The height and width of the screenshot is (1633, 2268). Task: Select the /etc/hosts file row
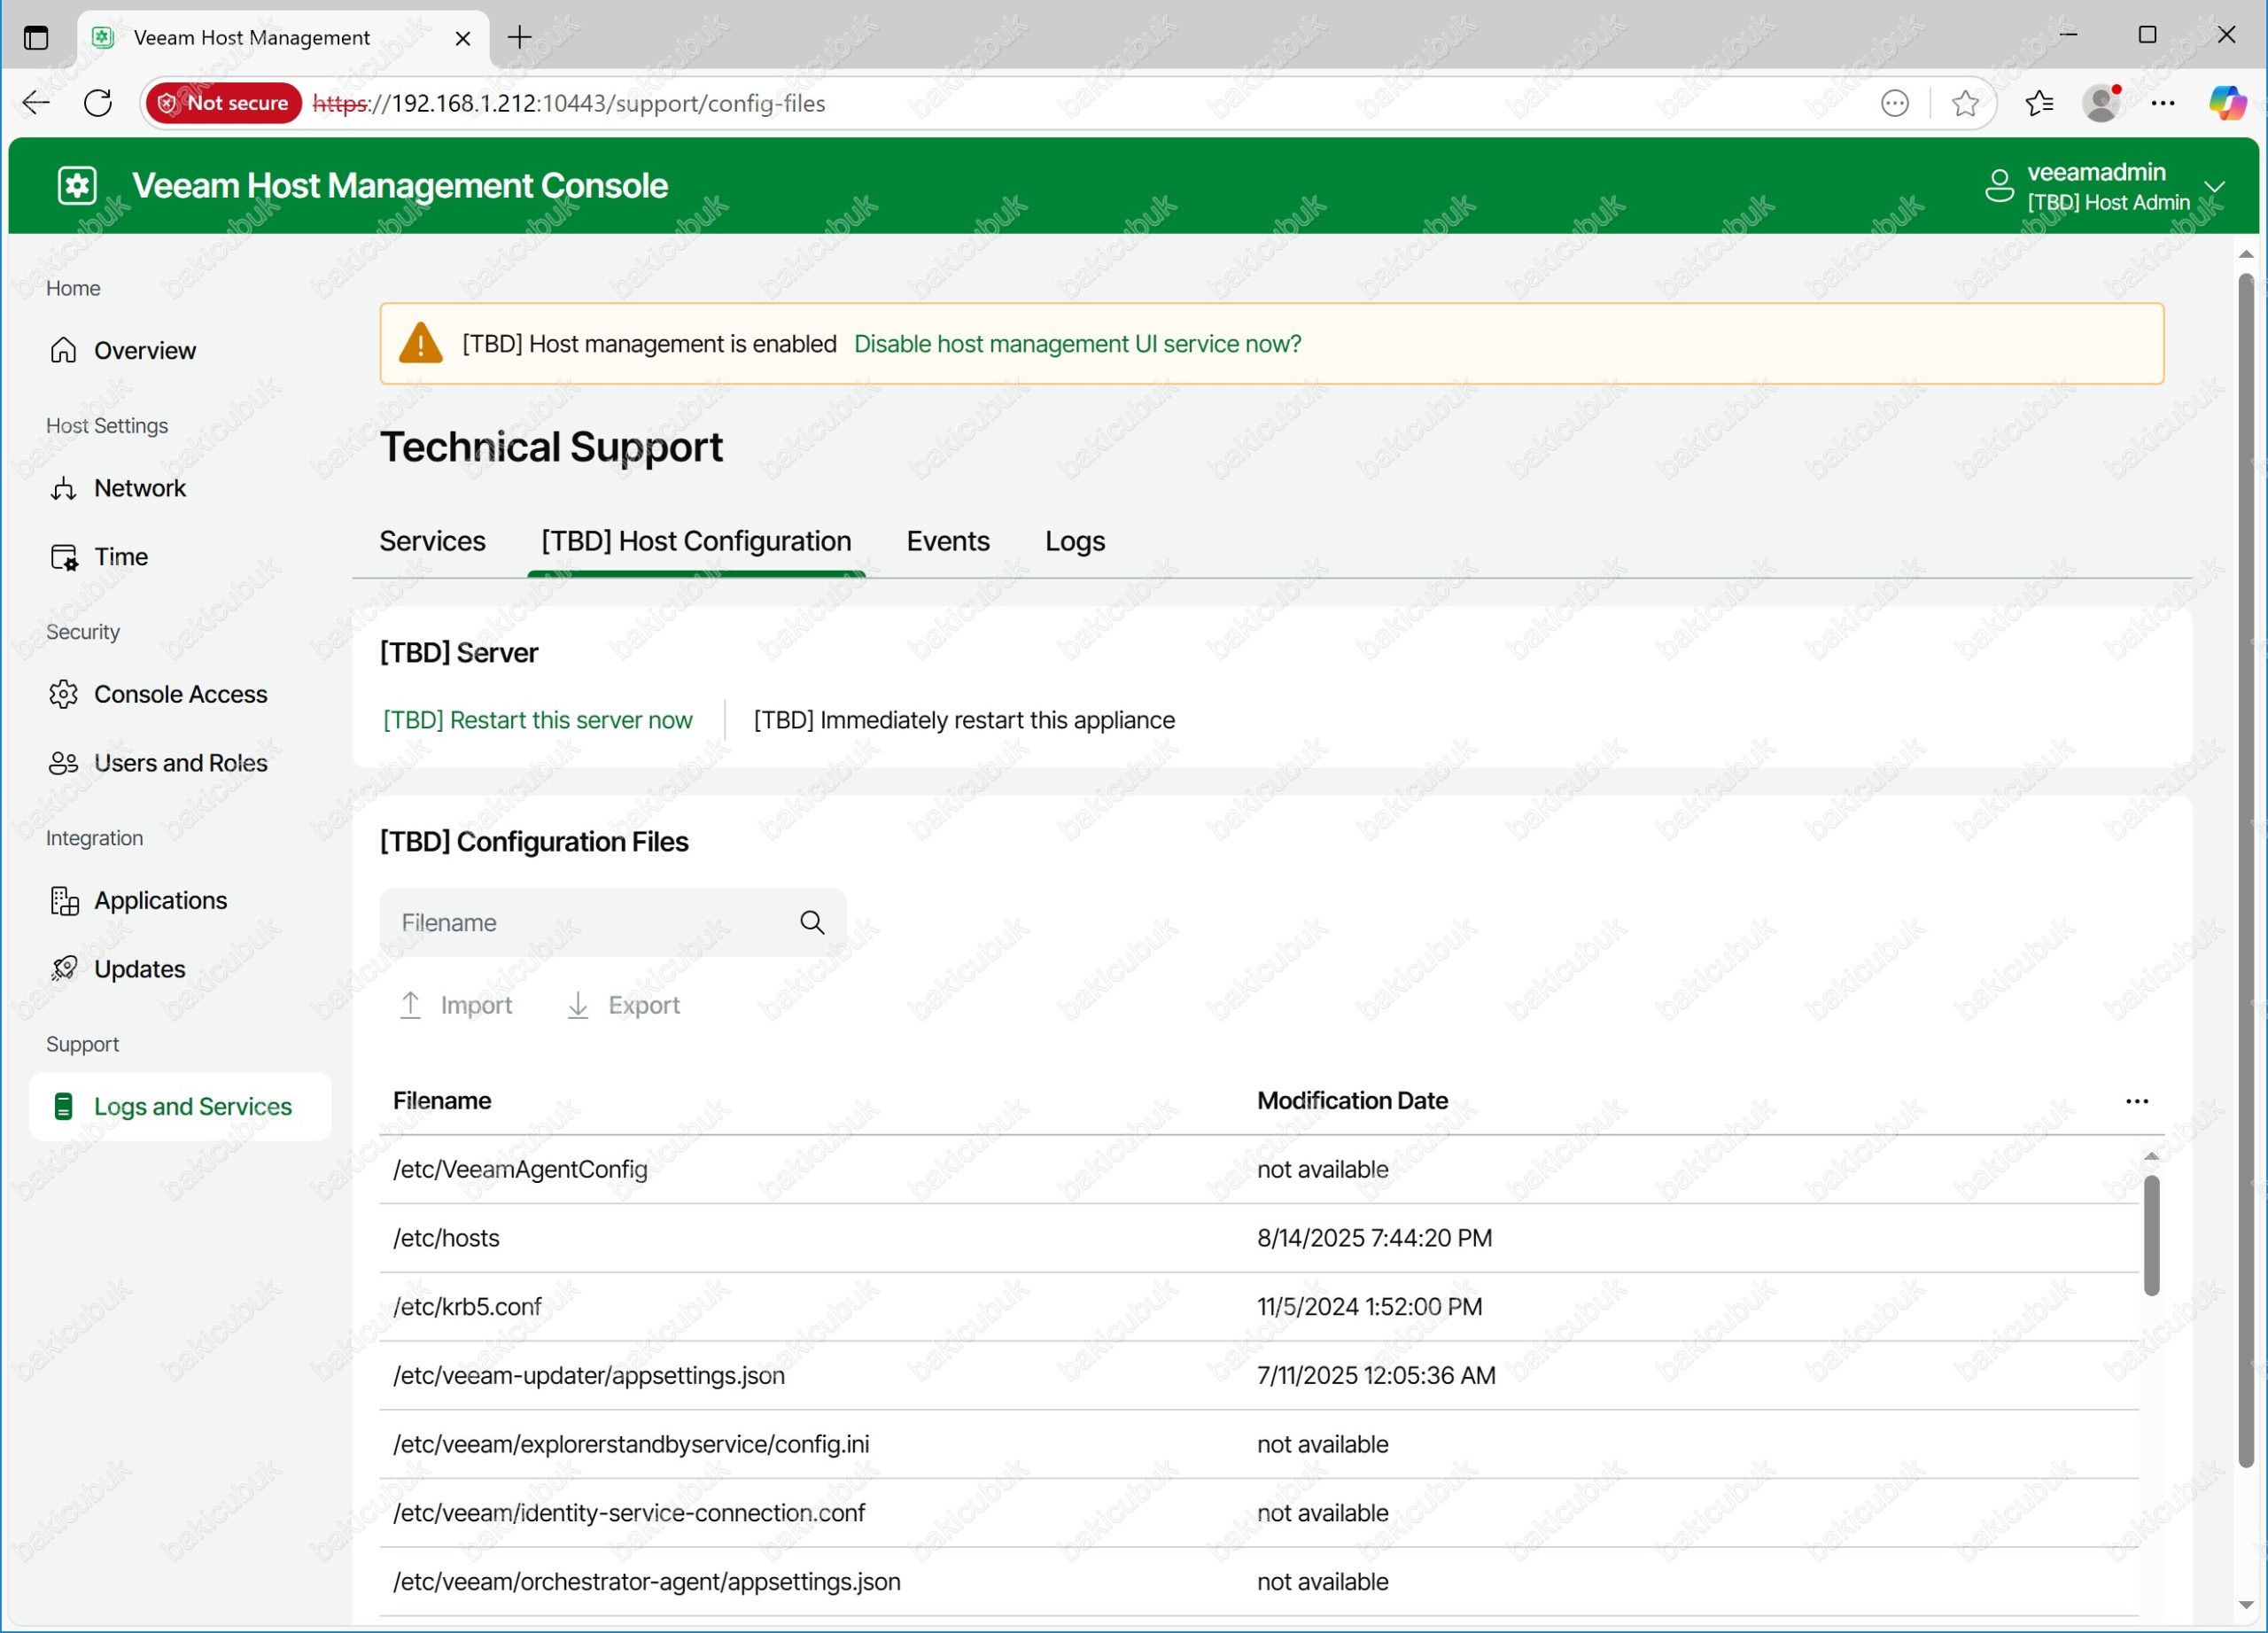pos(1258,1238)
